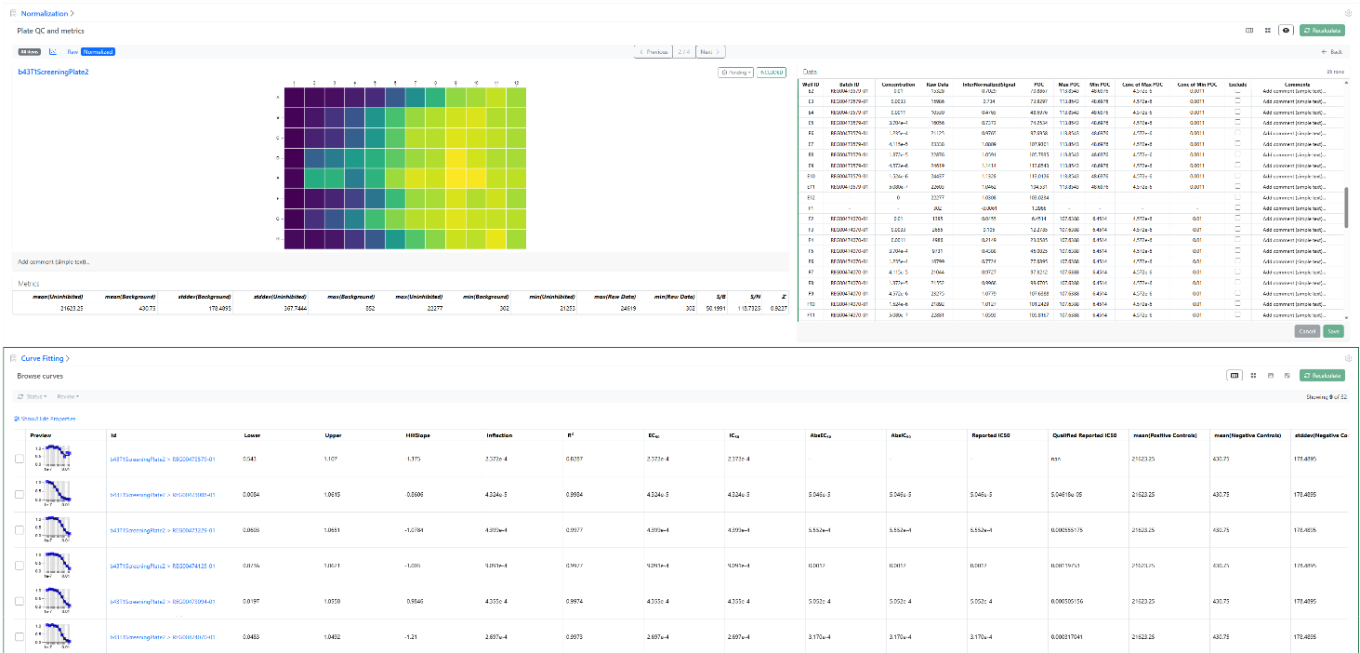Open Normalization panel settings gear
This screenshot has width=1360, height=653.
pos(1348,13)
